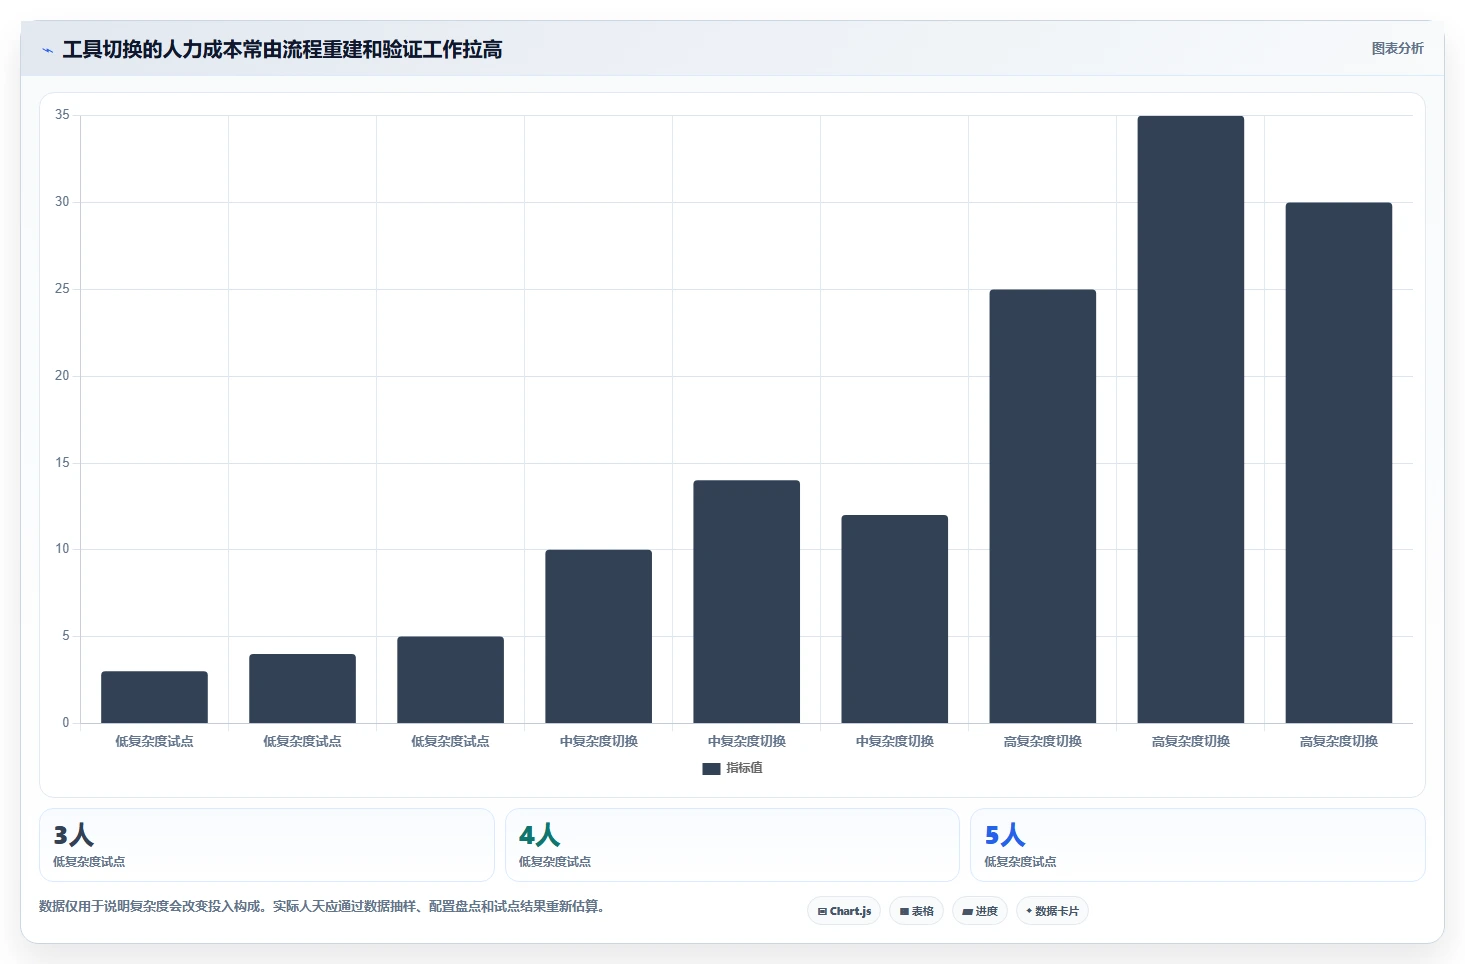Click the bar with value 4

(x=303, y=688)
